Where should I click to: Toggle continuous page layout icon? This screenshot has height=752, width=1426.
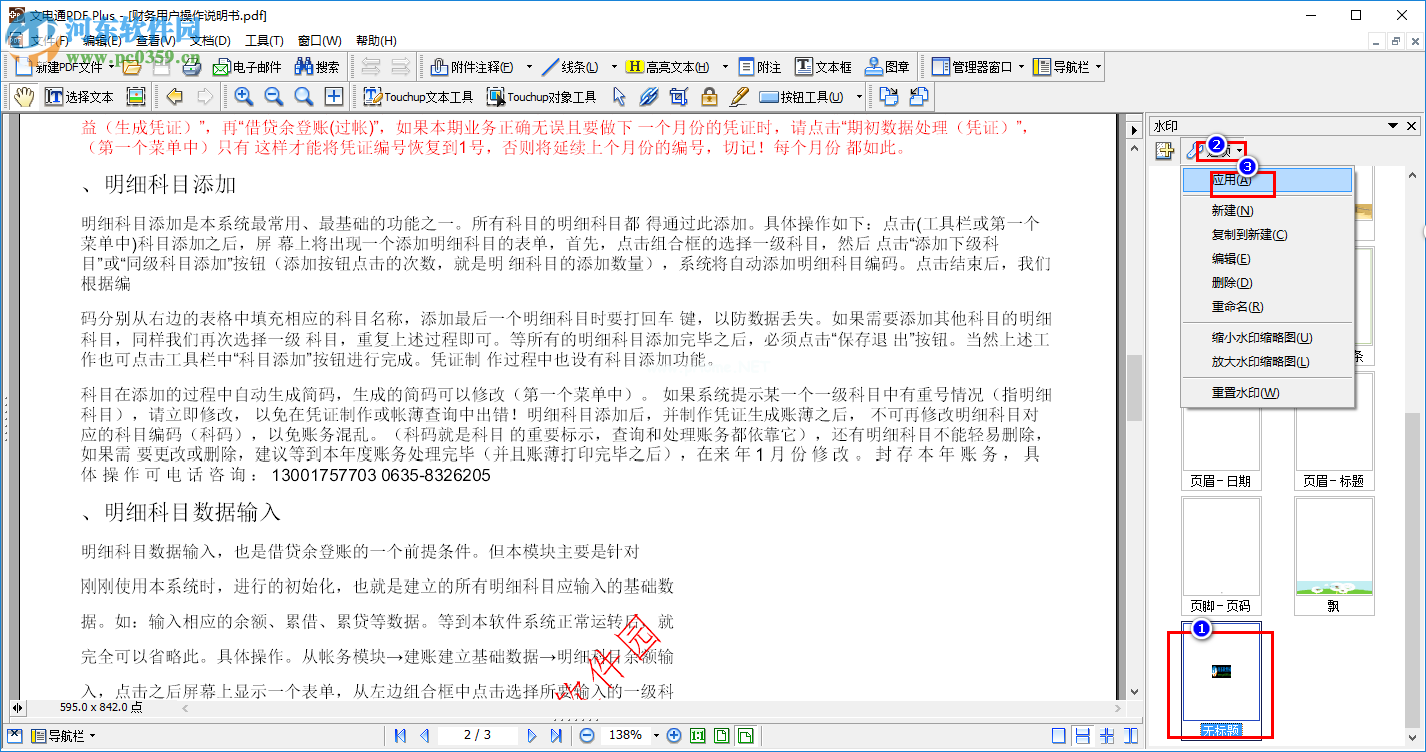(1082, 736)
